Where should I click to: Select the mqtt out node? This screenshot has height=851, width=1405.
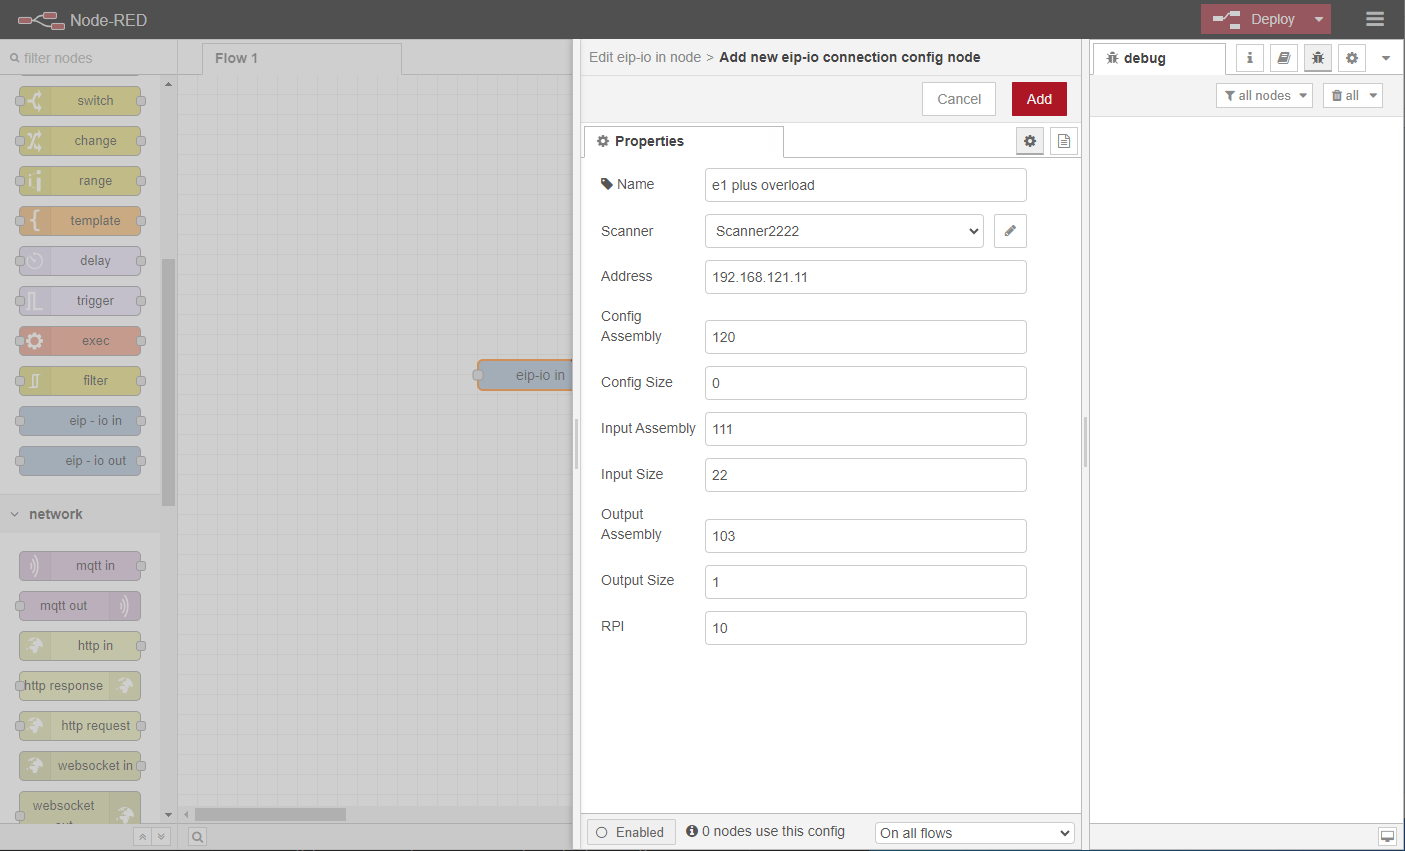pos(80,606)
